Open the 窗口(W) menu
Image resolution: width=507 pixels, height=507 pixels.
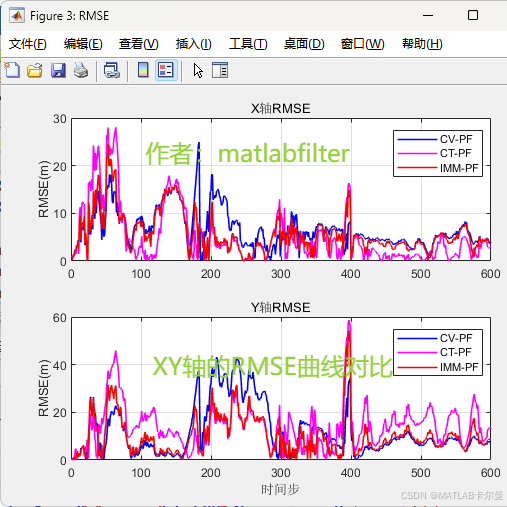pos(363,44)
